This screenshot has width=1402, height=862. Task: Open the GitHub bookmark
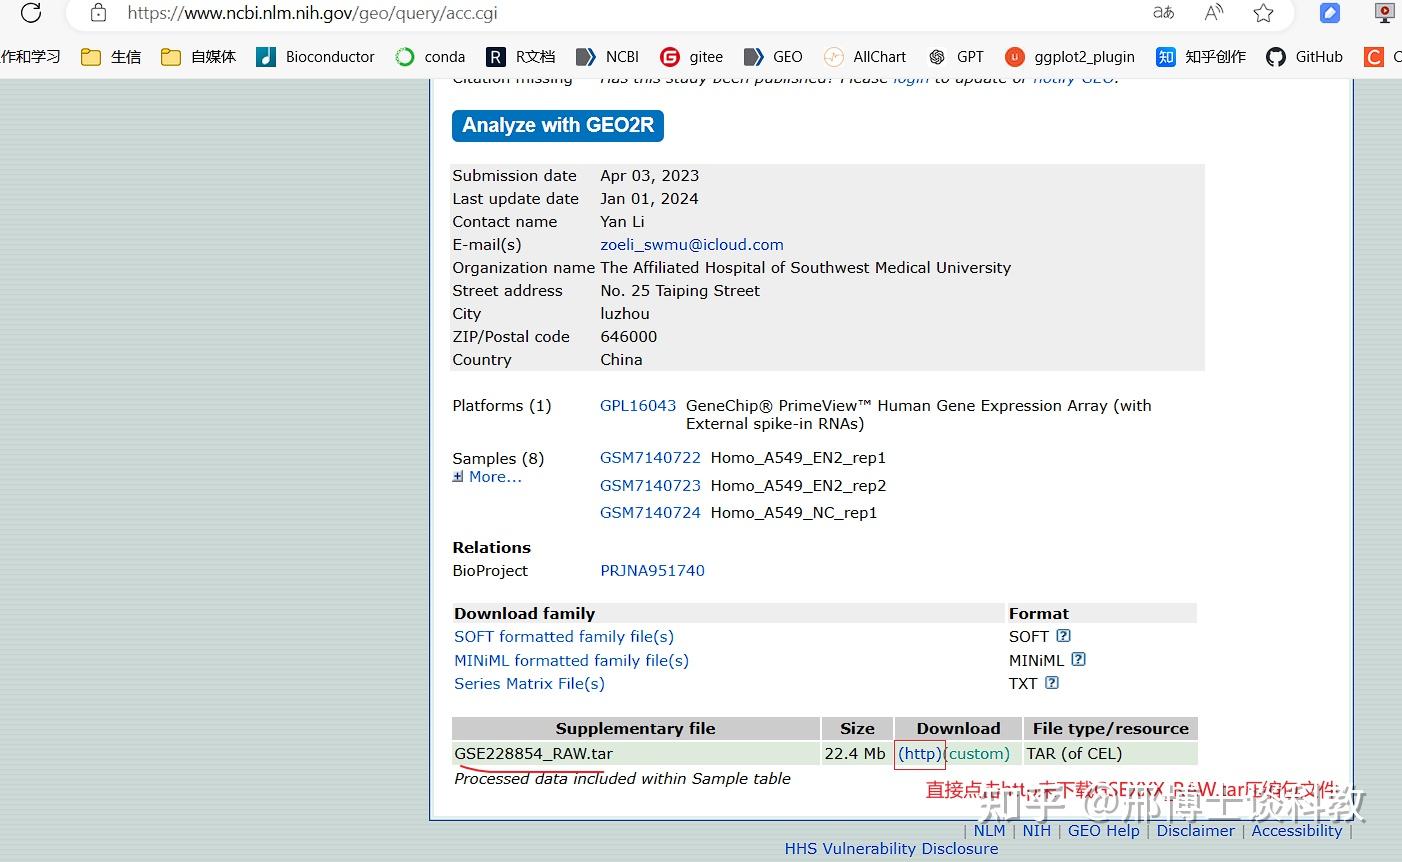point(1304,57)
